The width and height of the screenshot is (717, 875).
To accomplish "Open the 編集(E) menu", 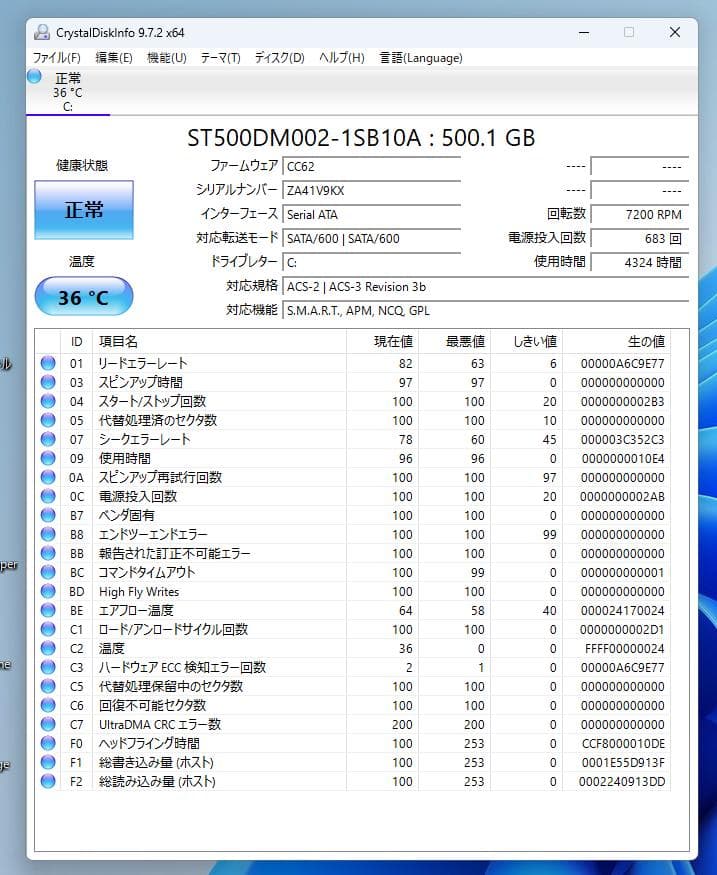I will pos(114,57).
